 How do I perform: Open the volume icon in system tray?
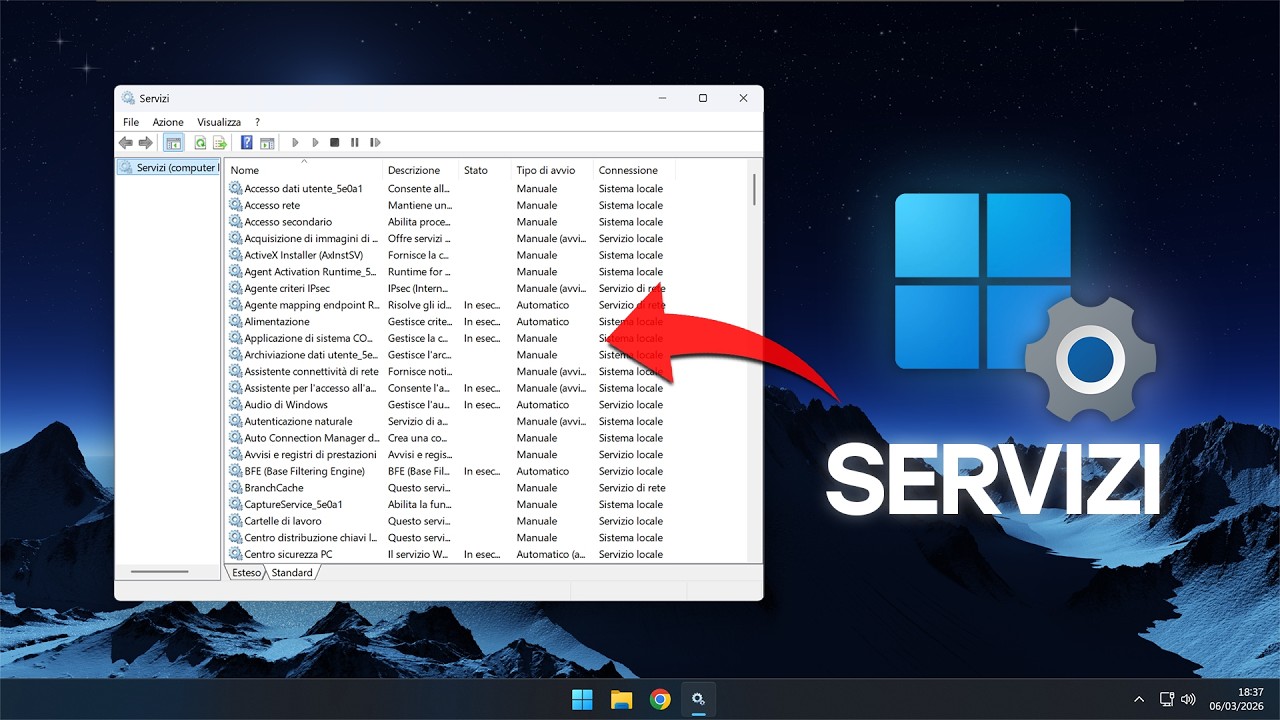pyautogui.click(x=1188, y=699)
